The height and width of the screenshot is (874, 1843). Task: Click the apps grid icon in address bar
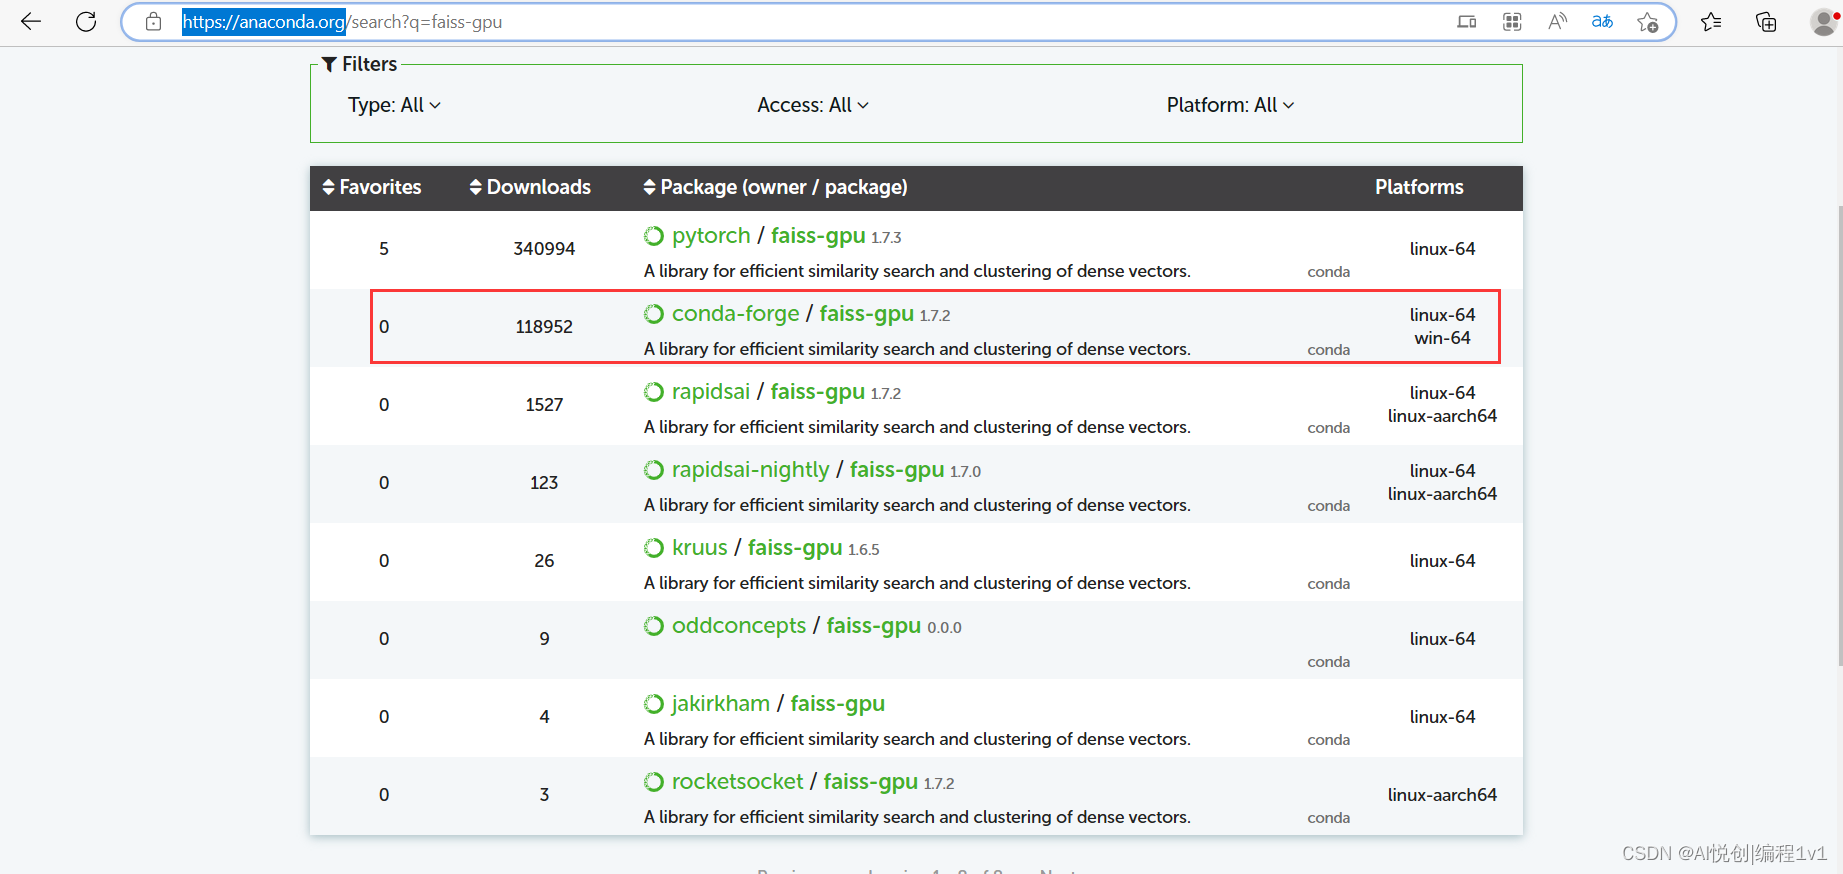click(1512, 21)
